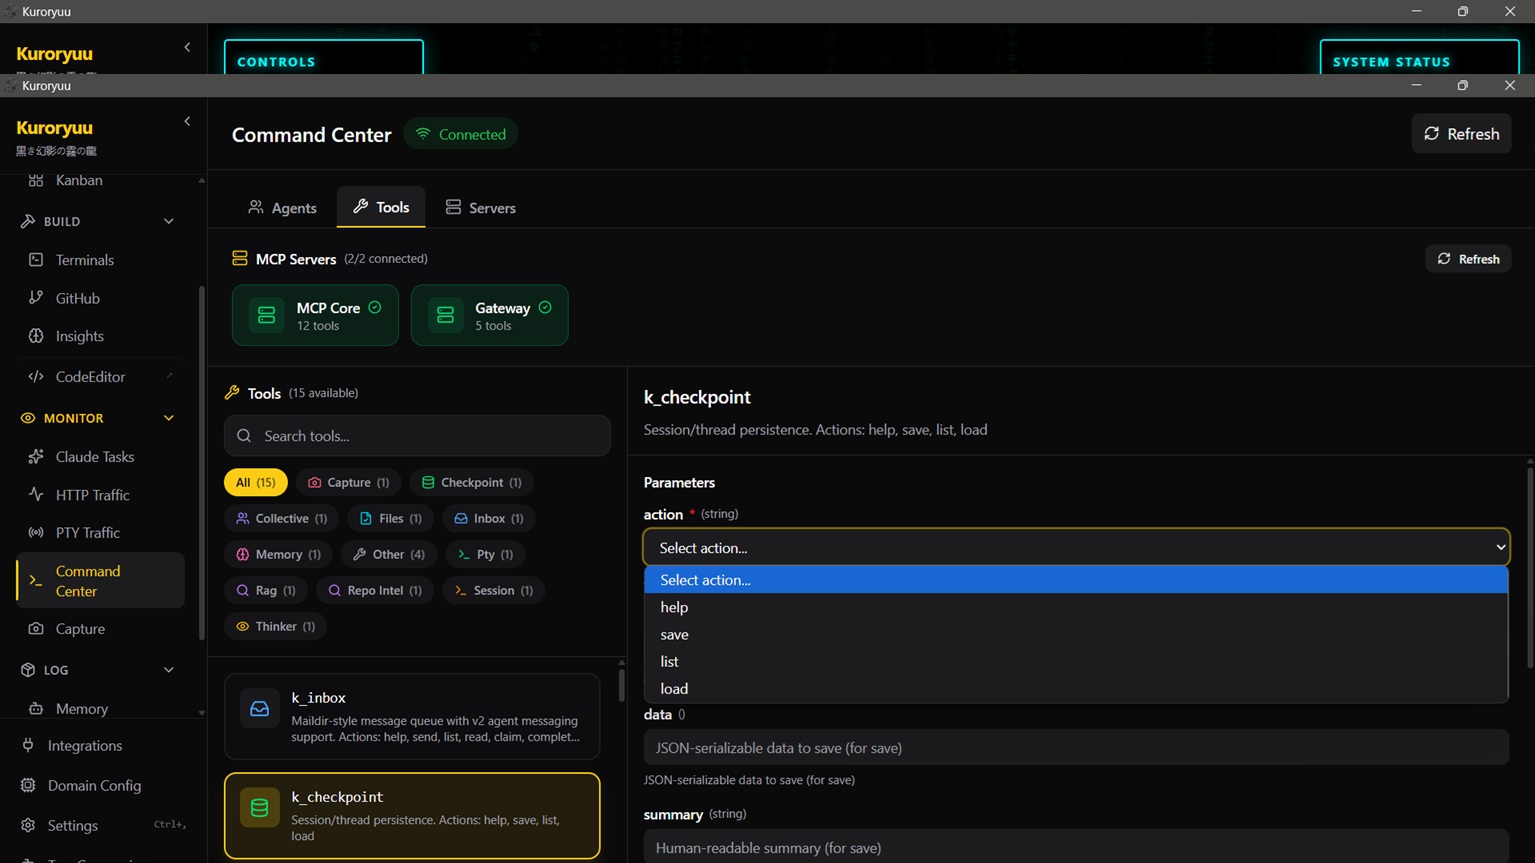Image resolution: width=1535 pixels, height=863 pixels.
Task: Click the k_checkpoint database icon
Action: click(x=259, y=808)
